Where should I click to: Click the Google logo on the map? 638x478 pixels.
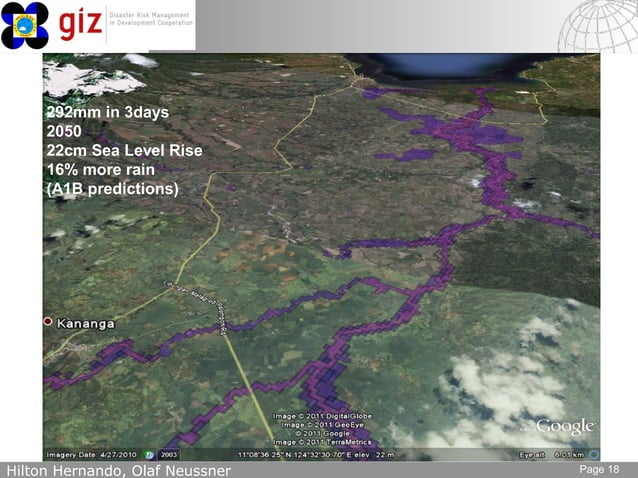[x=565, y=427]
